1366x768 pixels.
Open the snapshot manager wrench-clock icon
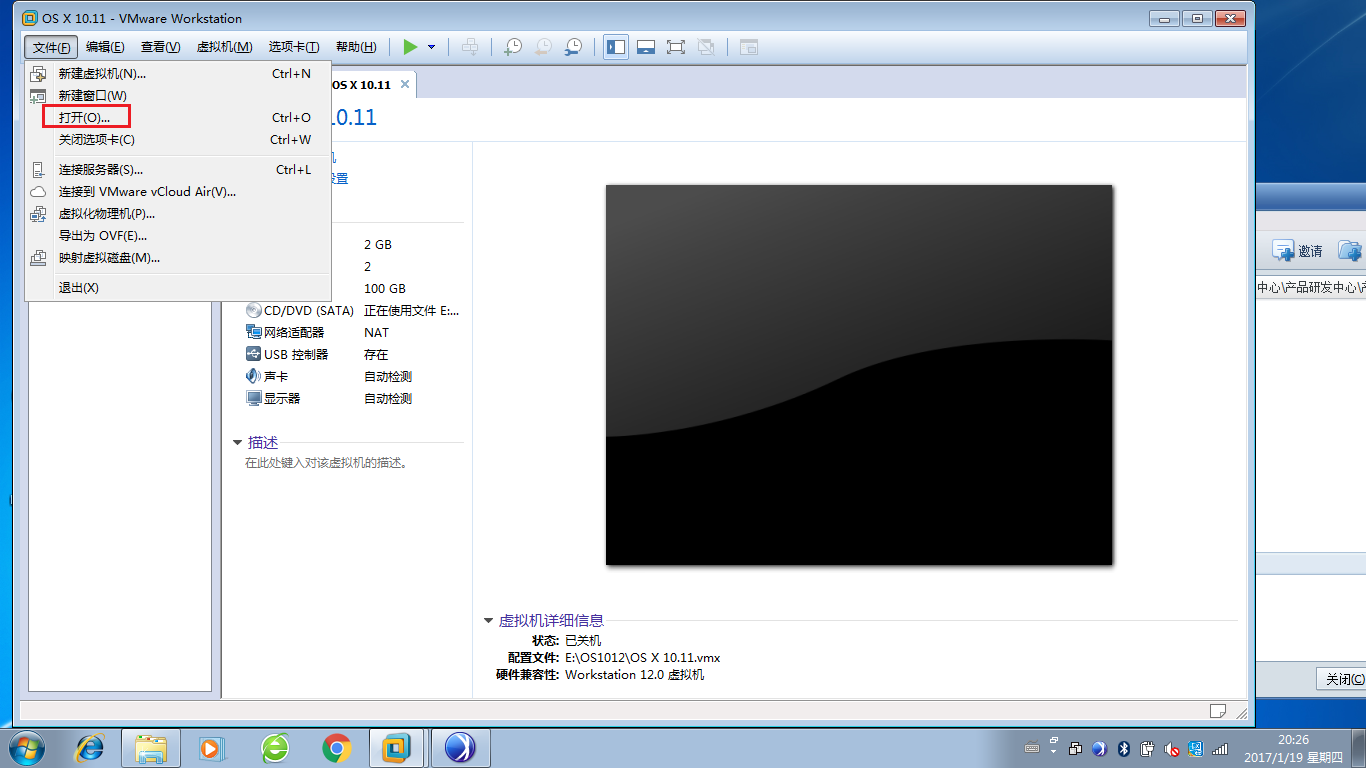(x=573, y=47)
